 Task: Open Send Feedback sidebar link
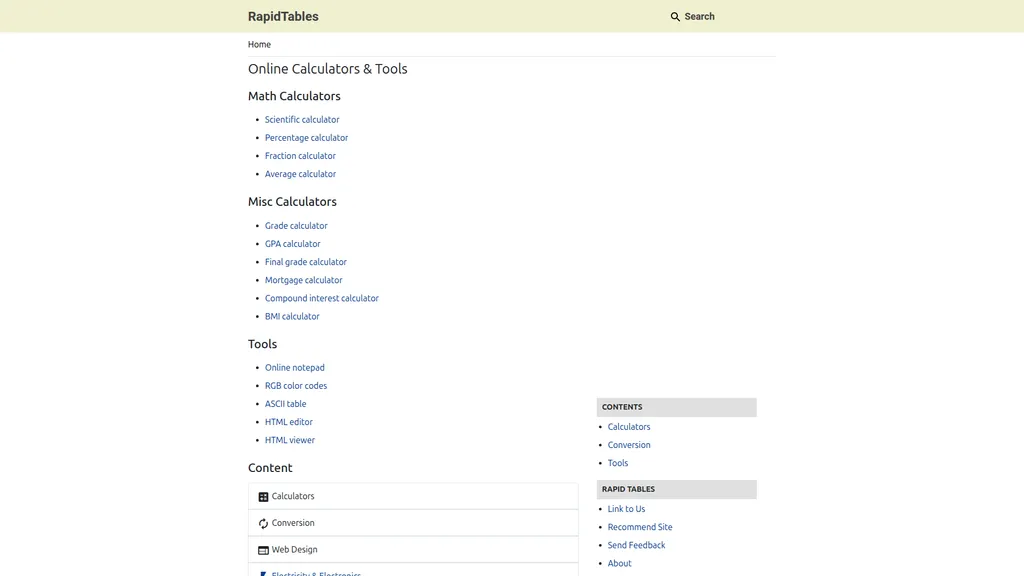636,545
